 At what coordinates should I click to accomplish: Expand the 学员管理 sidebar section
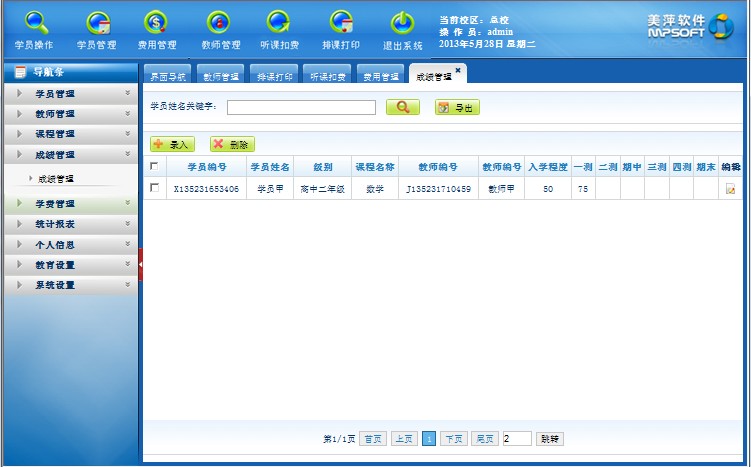(69, 94)
